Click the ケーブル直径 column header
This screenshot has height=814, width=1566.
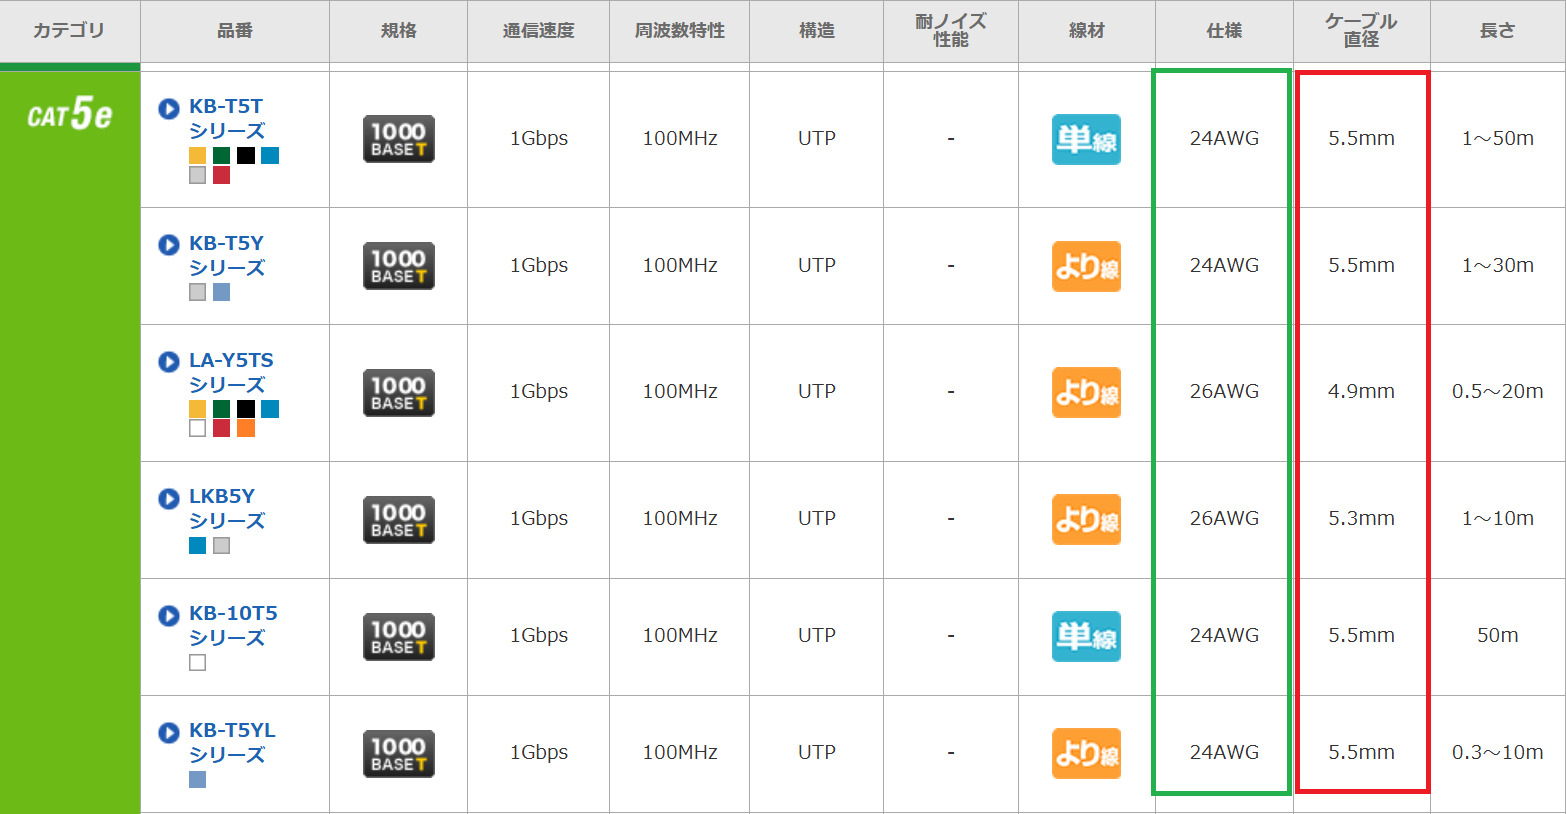(x=1361, y=31)
